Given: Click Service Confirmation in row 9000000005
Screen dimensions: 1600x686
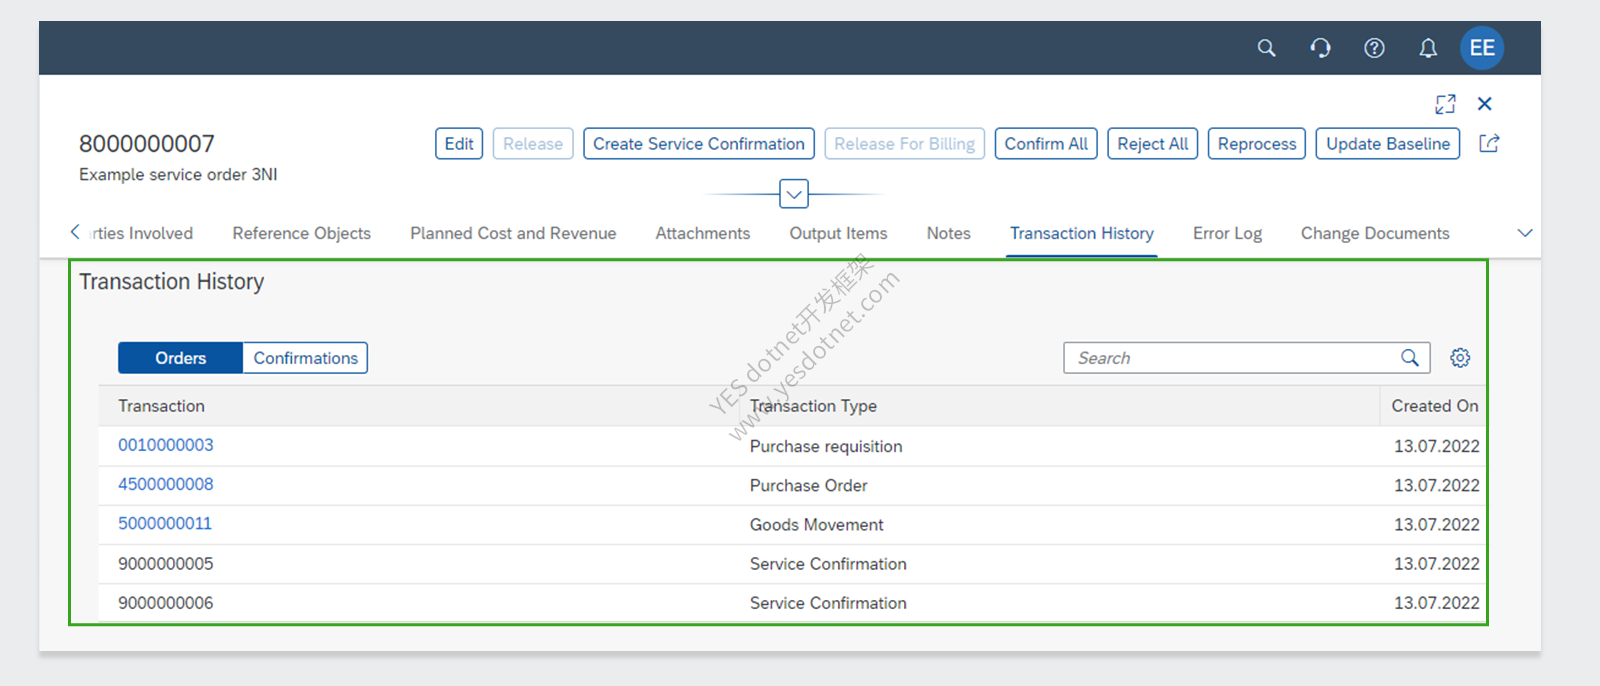Looking at the screenshot, I should 828,564.
